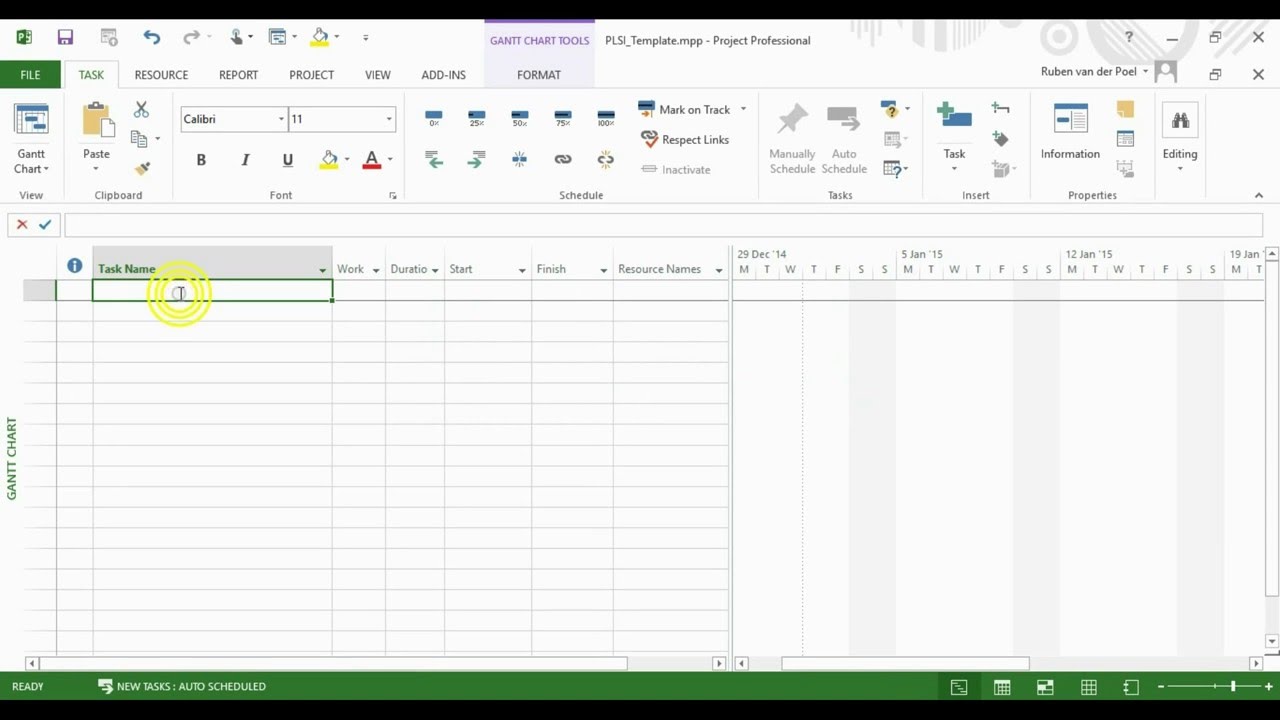Toggle Bold formatting
Viewport: 1280px width, 720px height.
click(201, 160)
